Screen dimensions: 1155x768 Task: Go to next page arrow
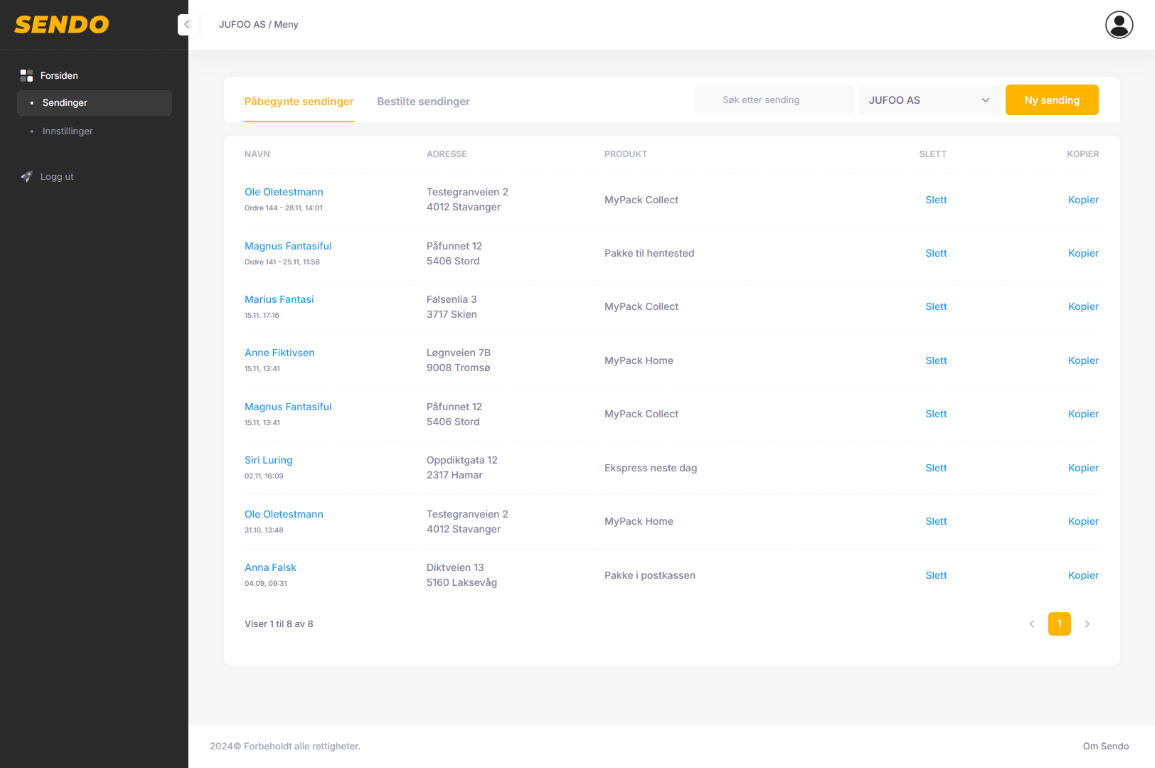click(x=1087, y=624)
